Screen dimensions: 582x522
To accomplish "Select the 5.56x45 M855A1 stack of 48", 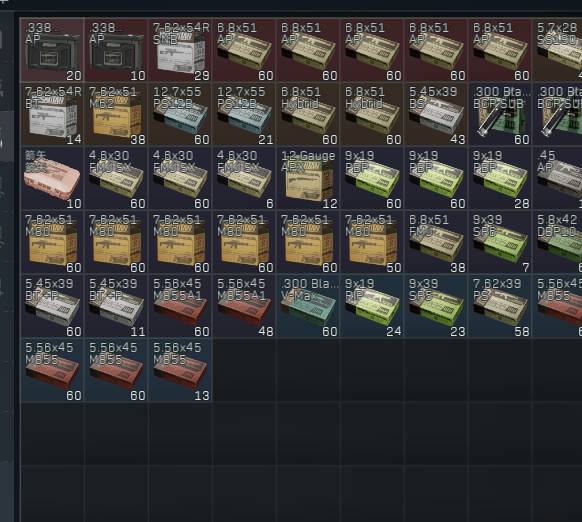I will pyautogui.click(x=244, y=306).
